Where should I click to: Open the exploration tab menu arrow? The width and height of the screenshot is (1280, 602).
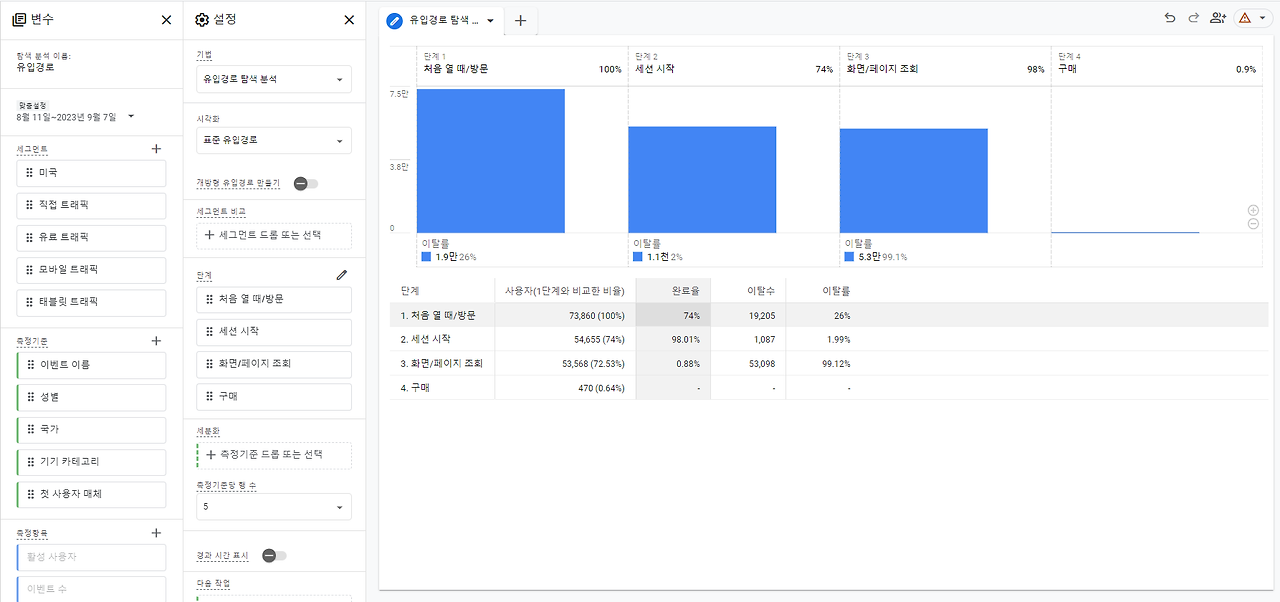(x=490, y=21)
